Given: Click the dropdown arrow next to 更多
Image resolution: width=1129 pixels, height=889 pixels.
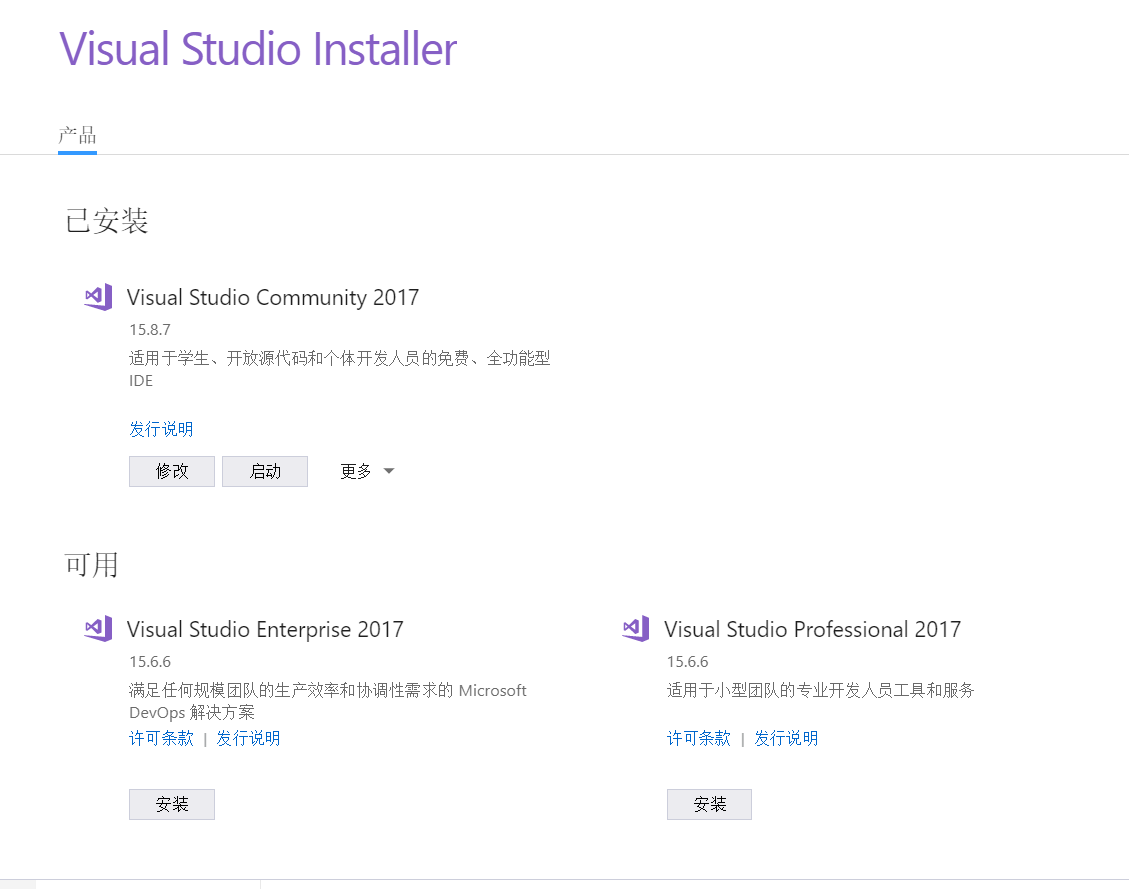Looking at the screenshot, I should pos(389,470).
